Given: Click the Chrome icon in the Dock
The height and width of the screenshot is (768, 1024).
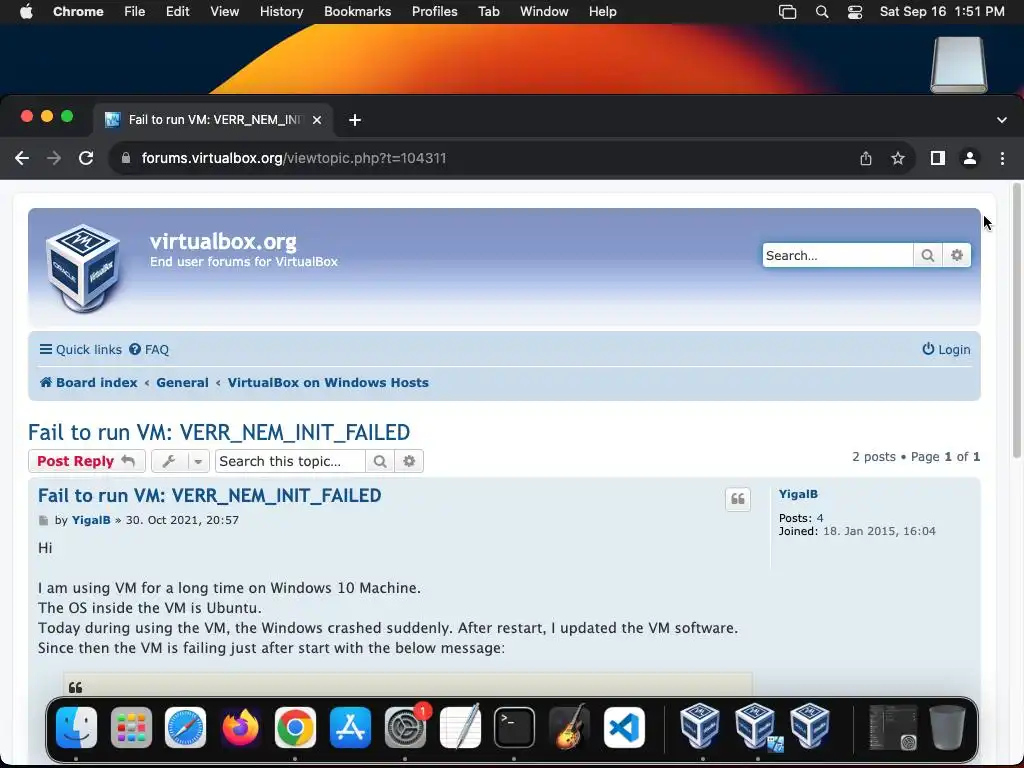Looking at the screenshot, I should [295, 728].
